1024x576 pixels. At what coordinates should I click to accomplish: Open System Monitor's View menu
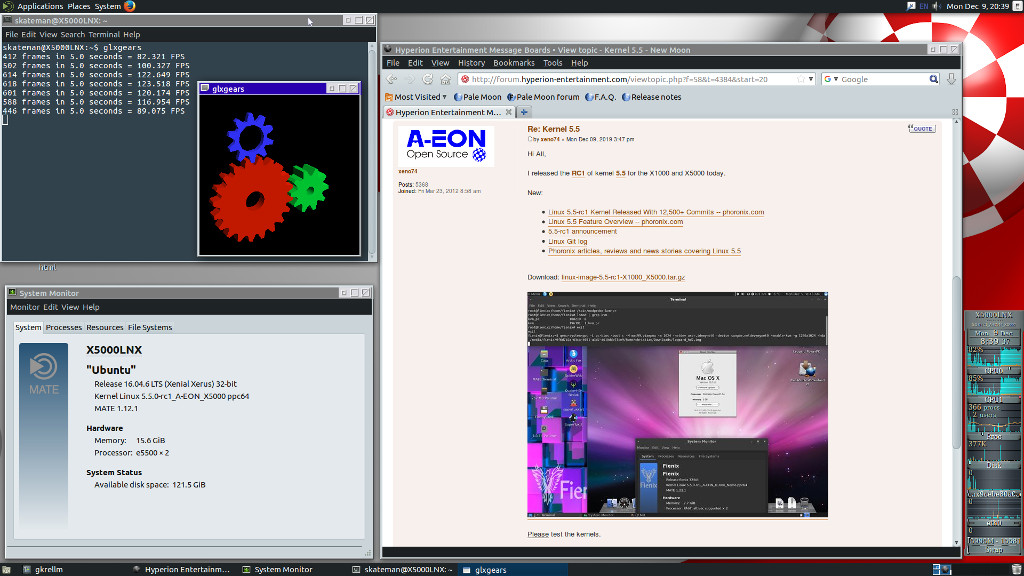click(x=70, y=307)
